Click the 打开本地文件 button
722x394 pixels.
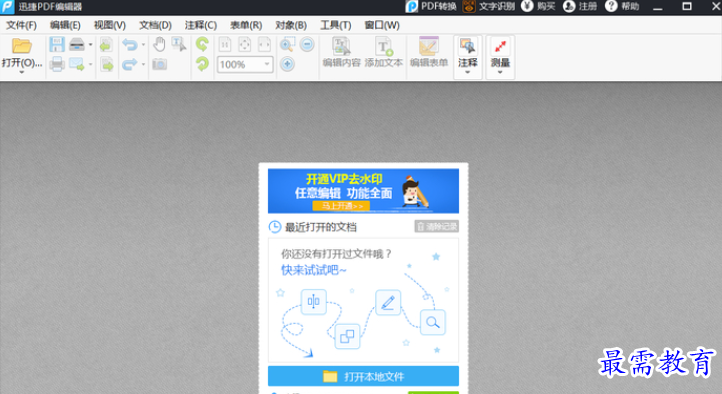(363, 376)
